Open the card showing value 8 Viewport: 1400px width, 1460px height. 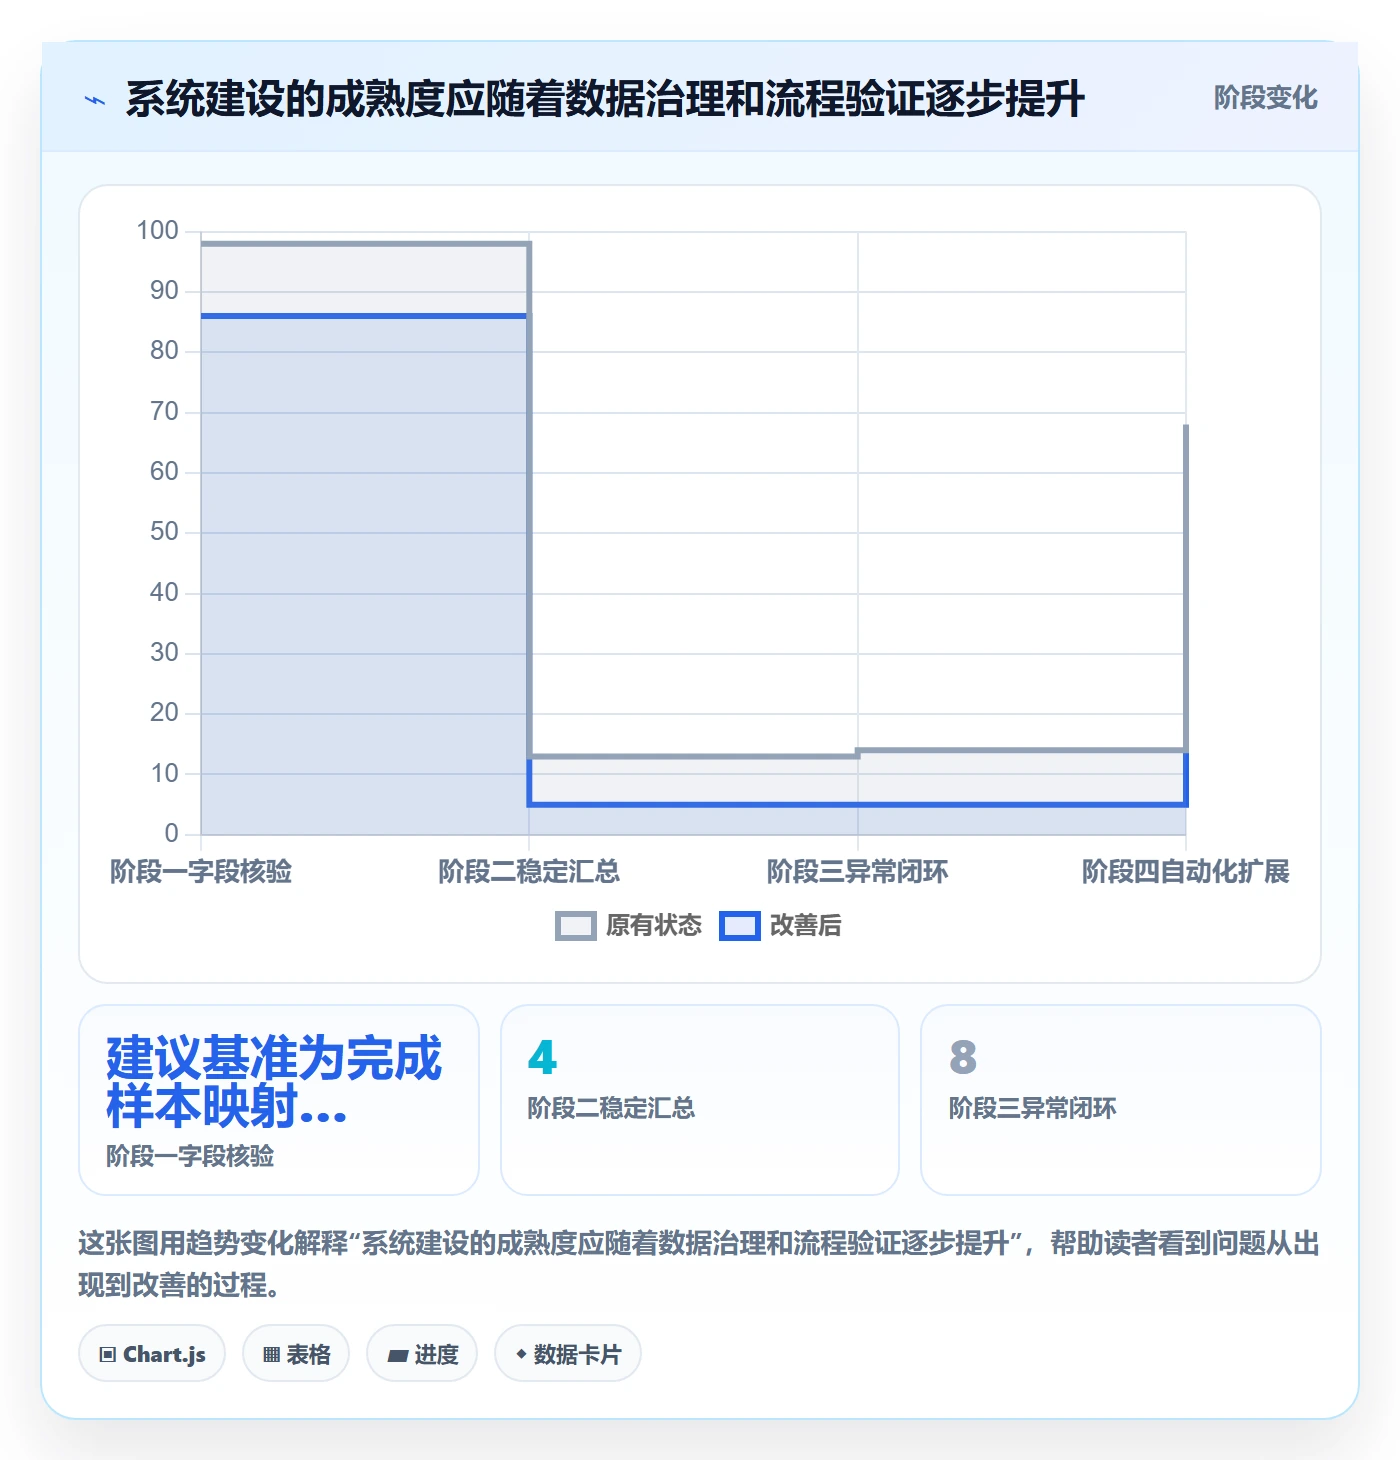pos(1121,1100)
